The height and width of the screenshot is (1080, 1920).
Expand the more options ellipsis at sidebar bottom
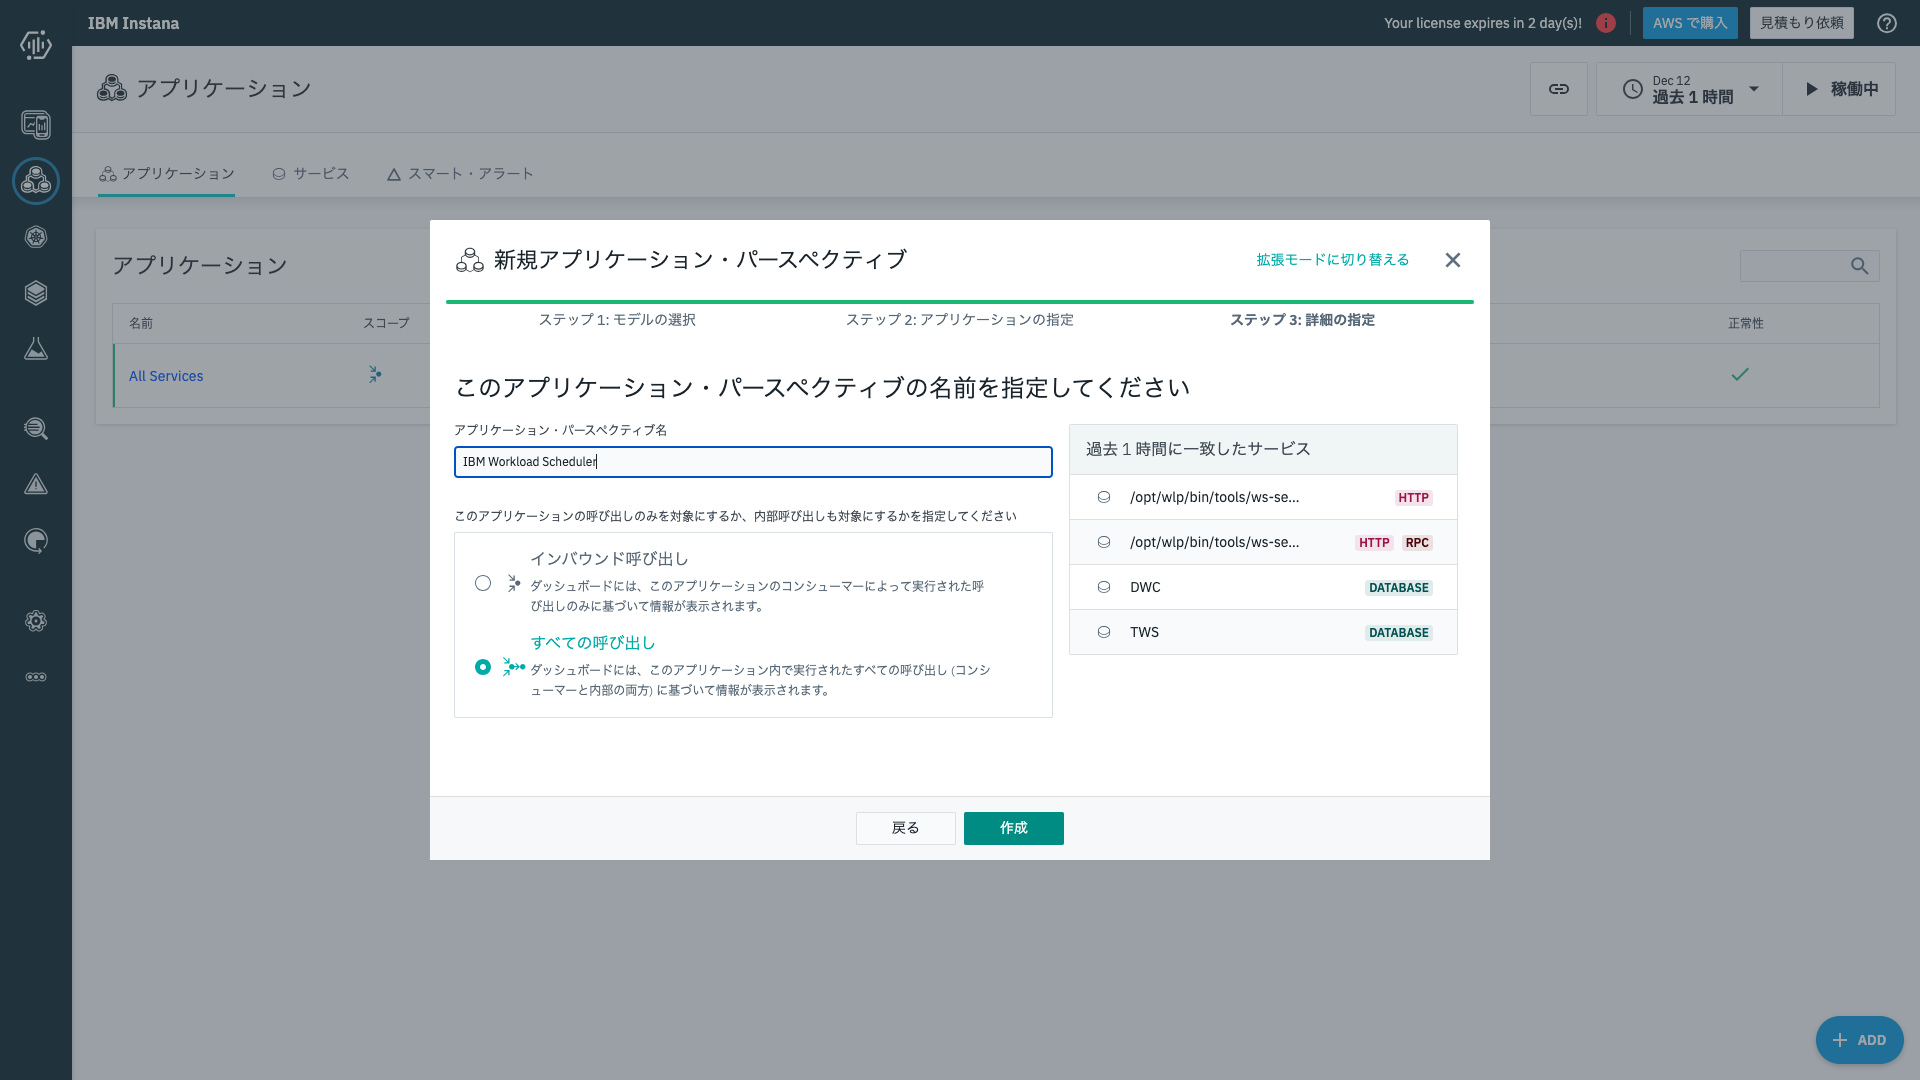36,677
